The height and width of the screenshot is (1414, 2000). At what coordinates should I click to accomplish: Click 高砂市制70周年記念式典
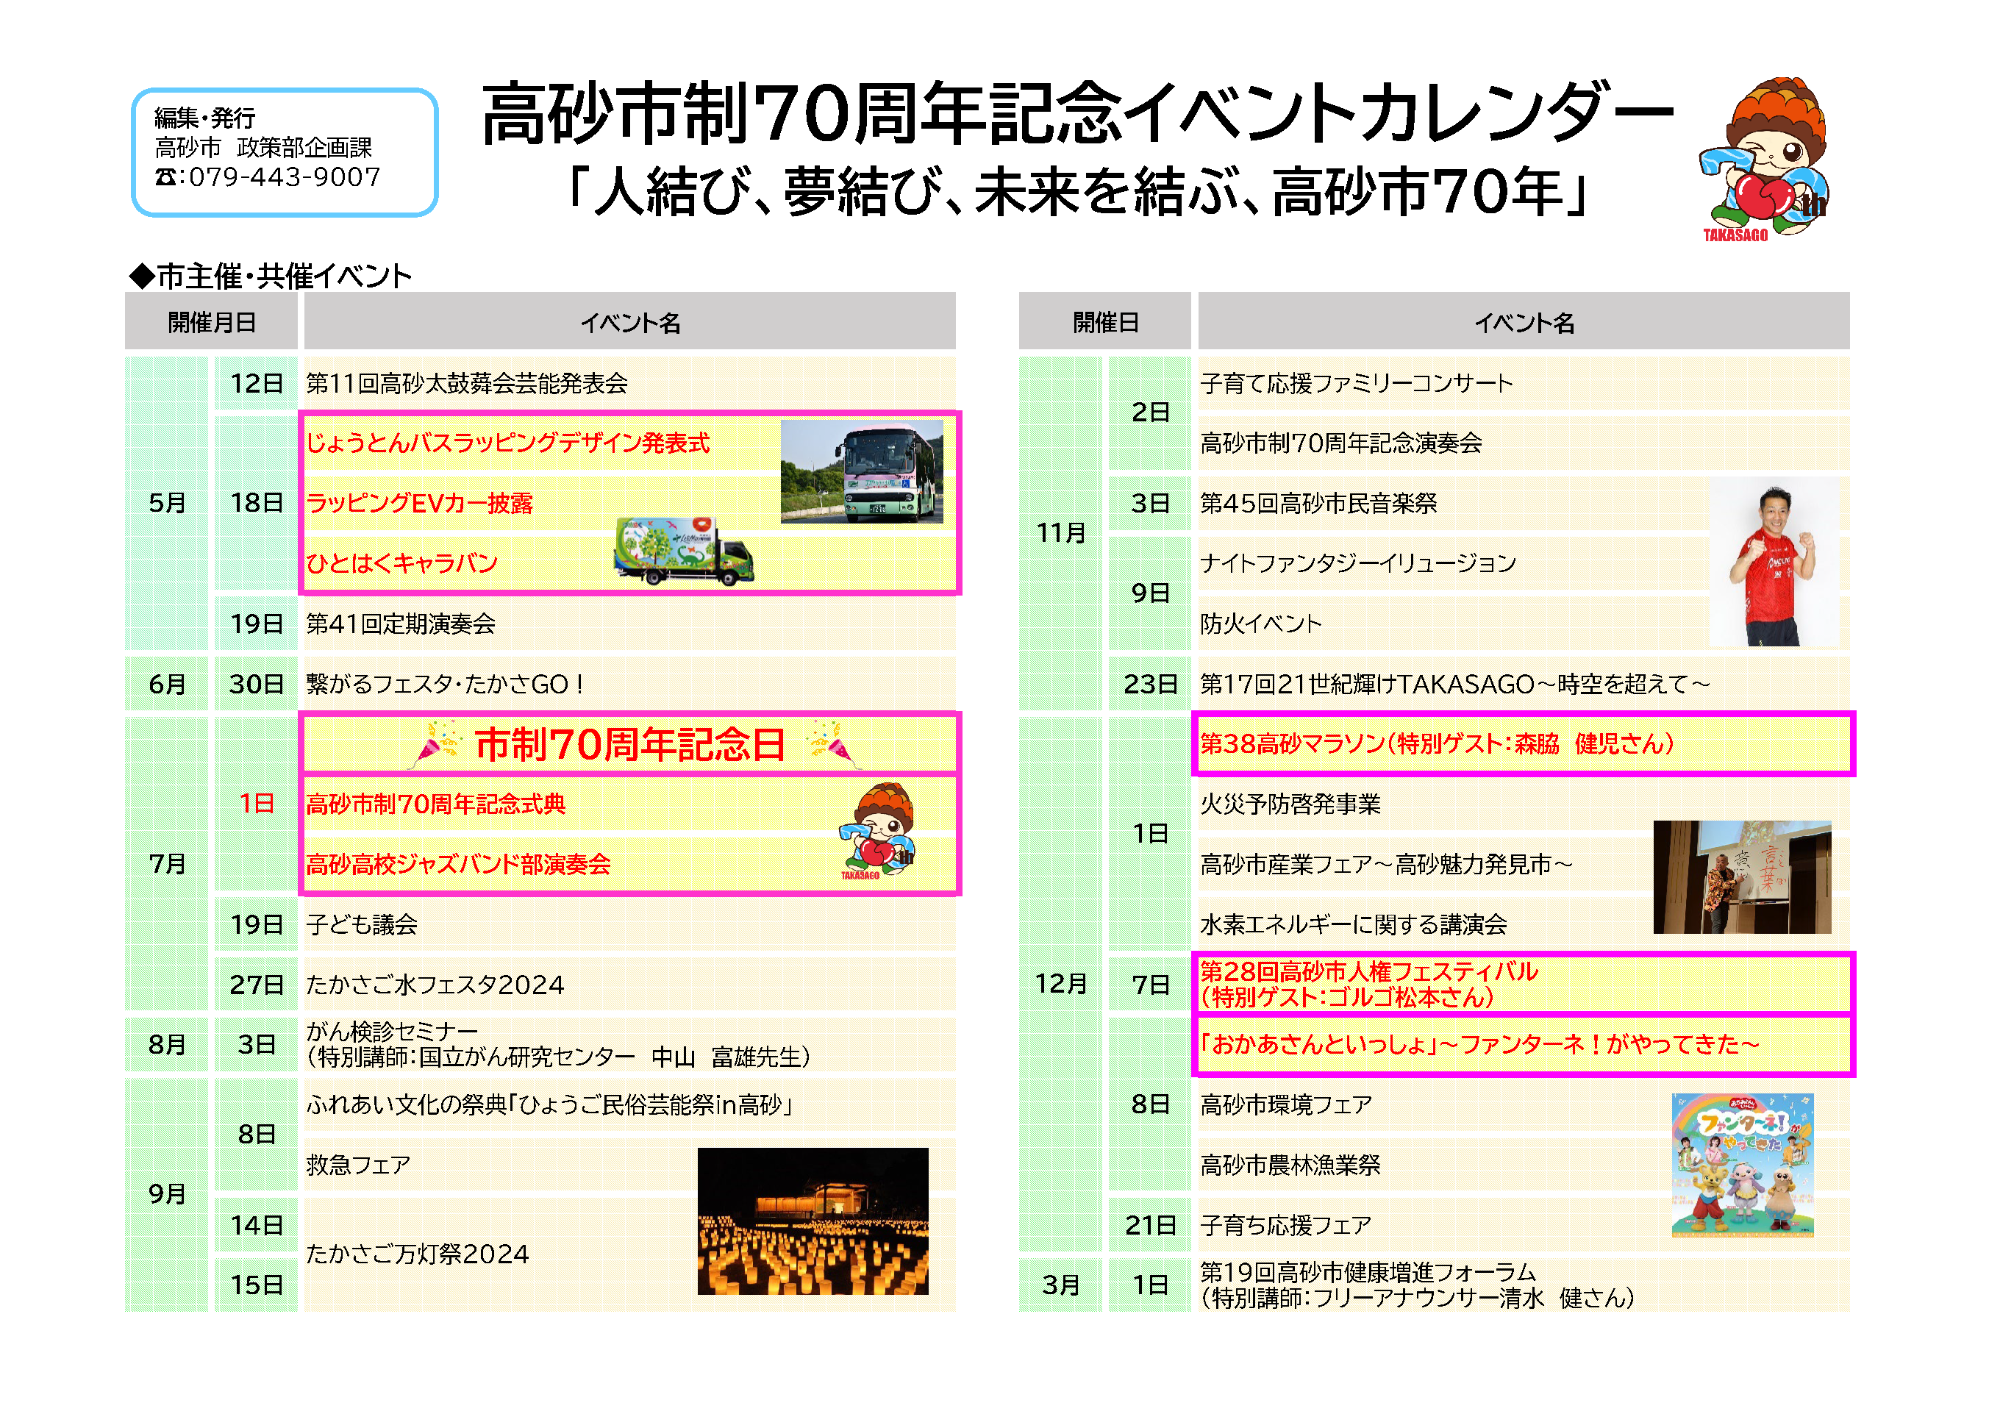click(436, 804)
